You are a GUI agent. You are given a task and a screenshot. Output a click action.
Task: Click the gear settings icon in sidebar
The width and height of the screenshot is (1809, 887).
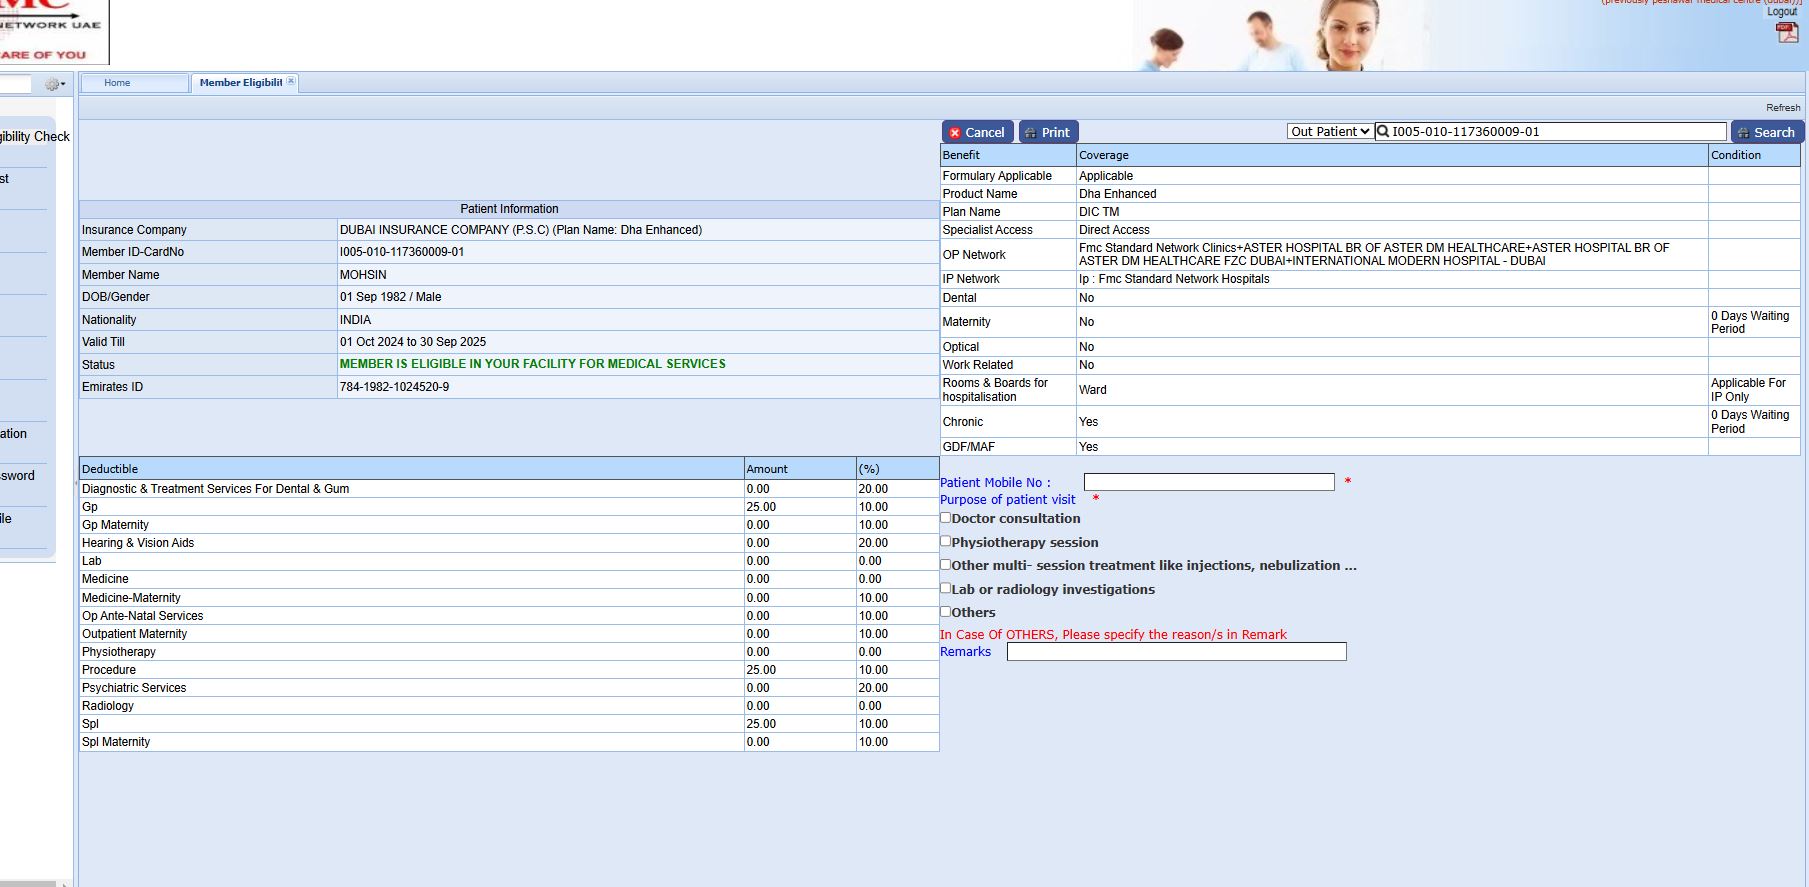(53, 85)
